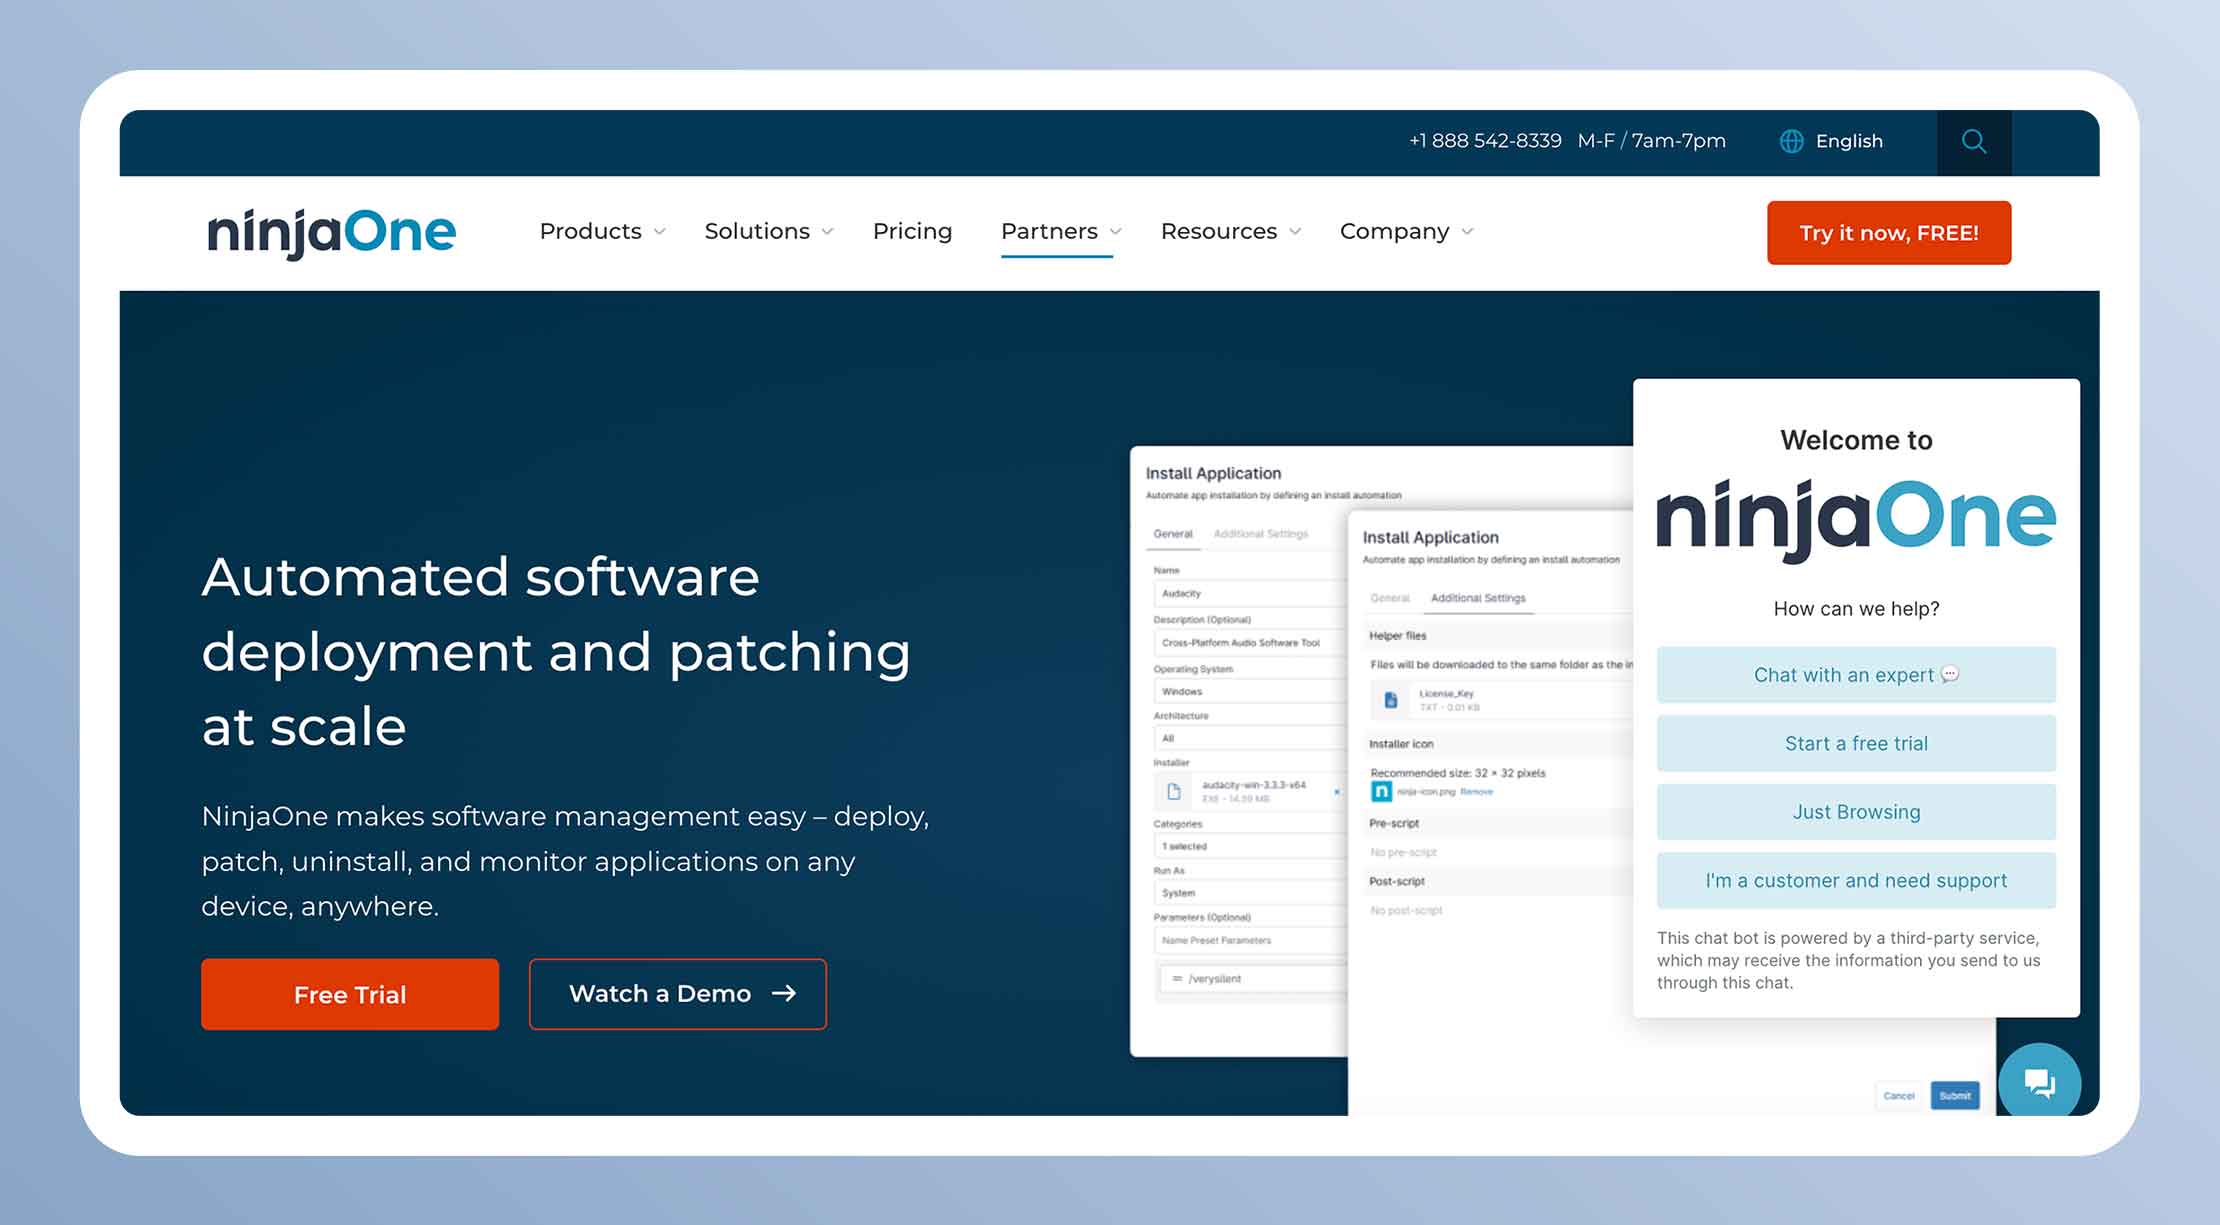
Task: Expand the Company dropdown chevron
Action: (1467, 232)
